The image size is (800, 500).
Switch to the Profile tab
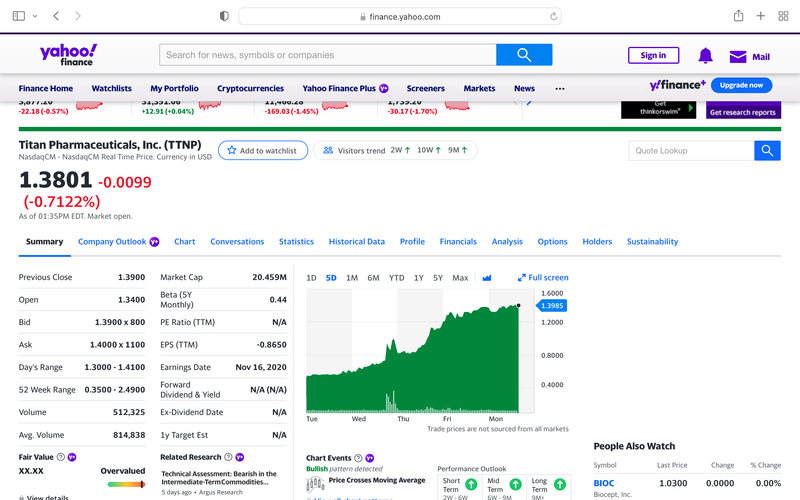[412, 242]
